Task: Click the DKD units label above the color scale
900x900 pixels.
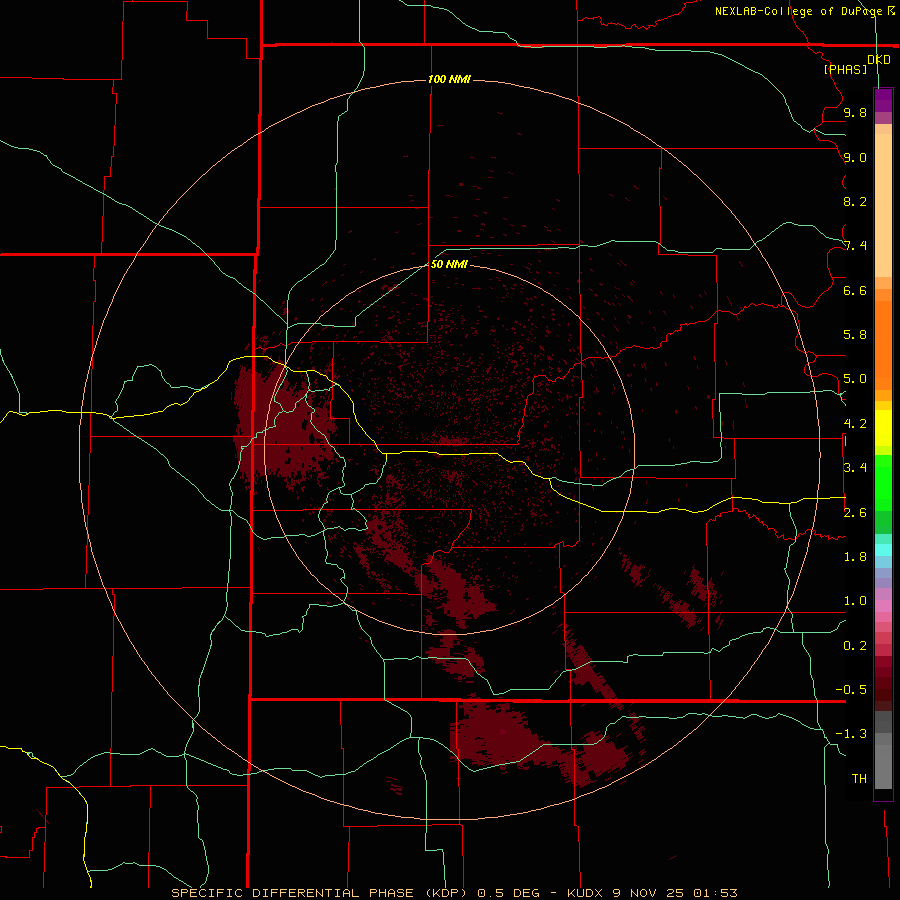Action: pyautogui.click(x=879, y=60)
